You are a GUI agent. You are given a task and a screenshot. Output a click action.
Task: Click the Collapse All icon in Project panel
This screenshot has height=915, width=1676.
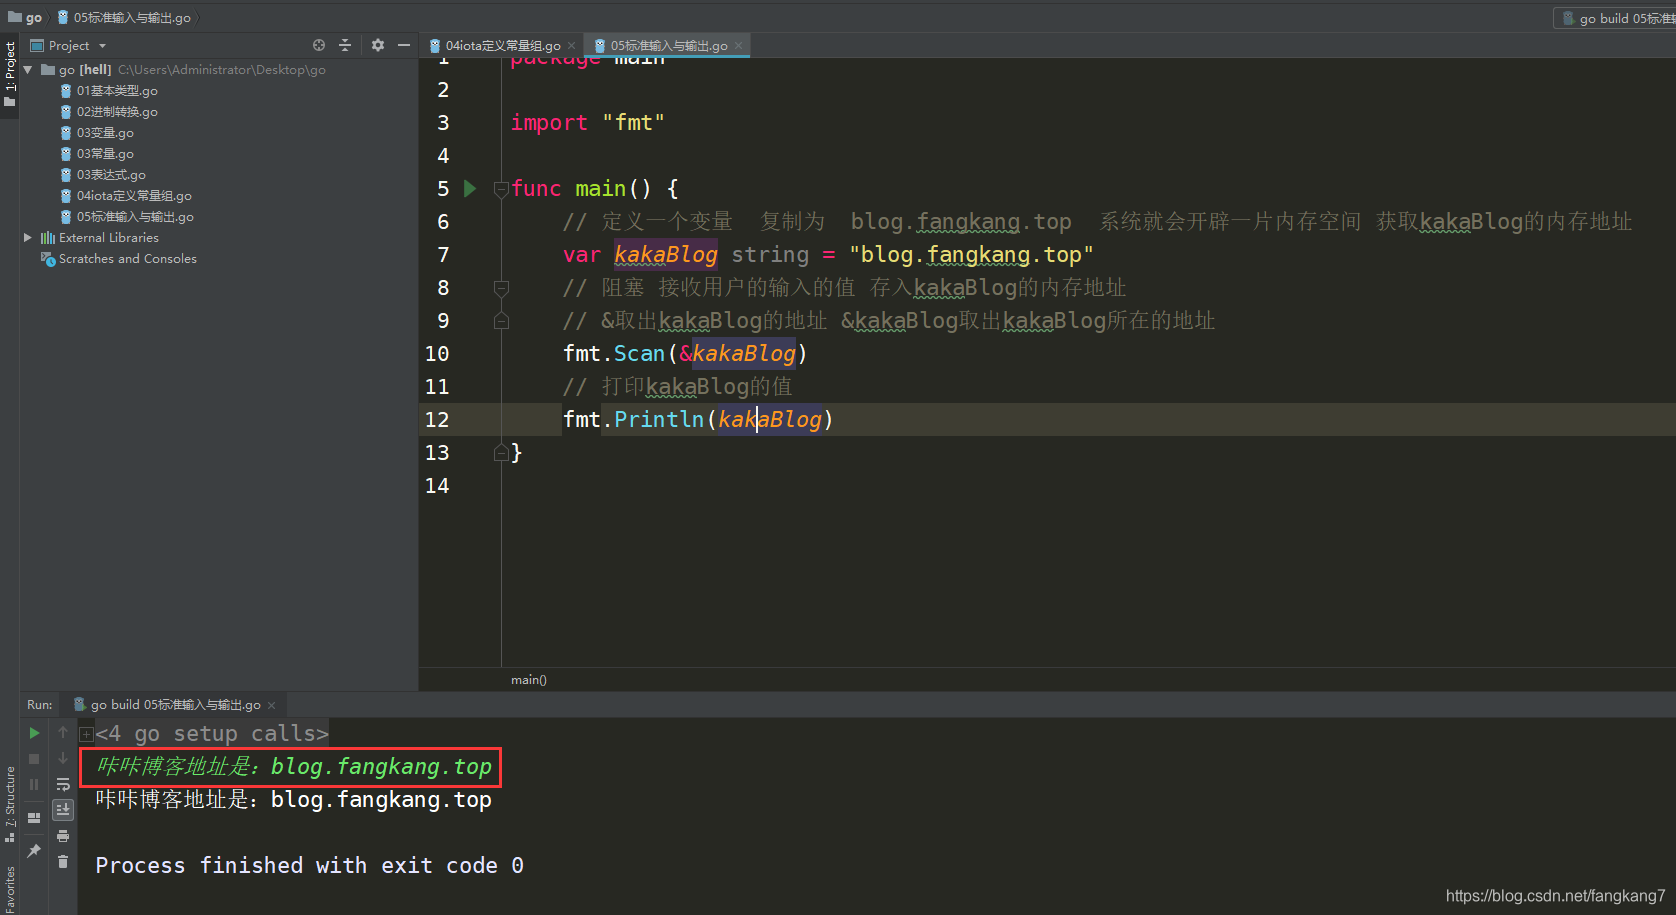click(x=345, y=45)
